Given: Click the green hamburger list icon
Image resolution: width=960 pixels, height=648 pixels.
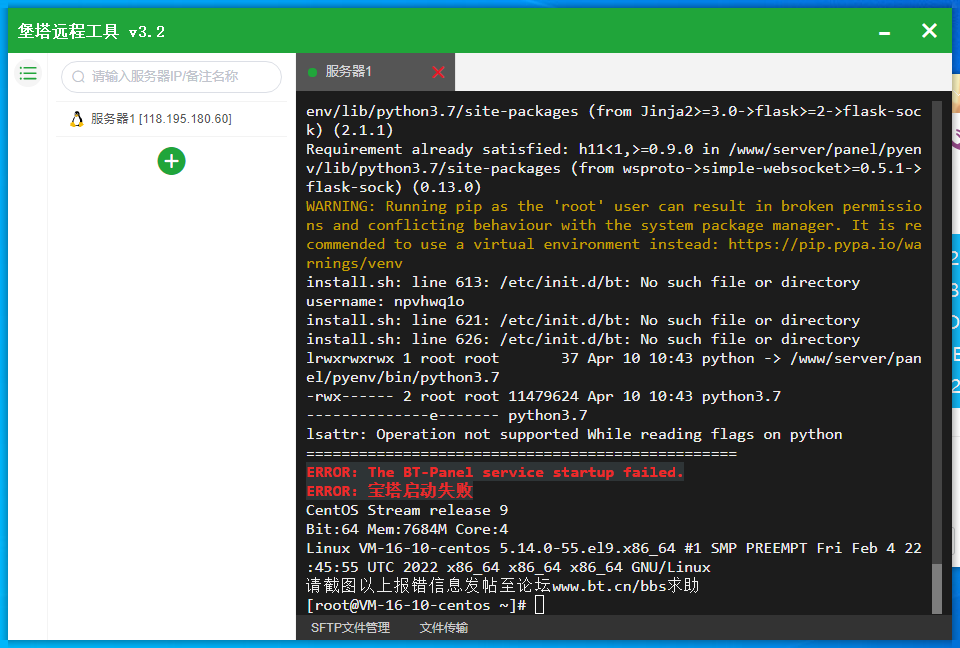Looking at the screenshot, I should (28, 73).
